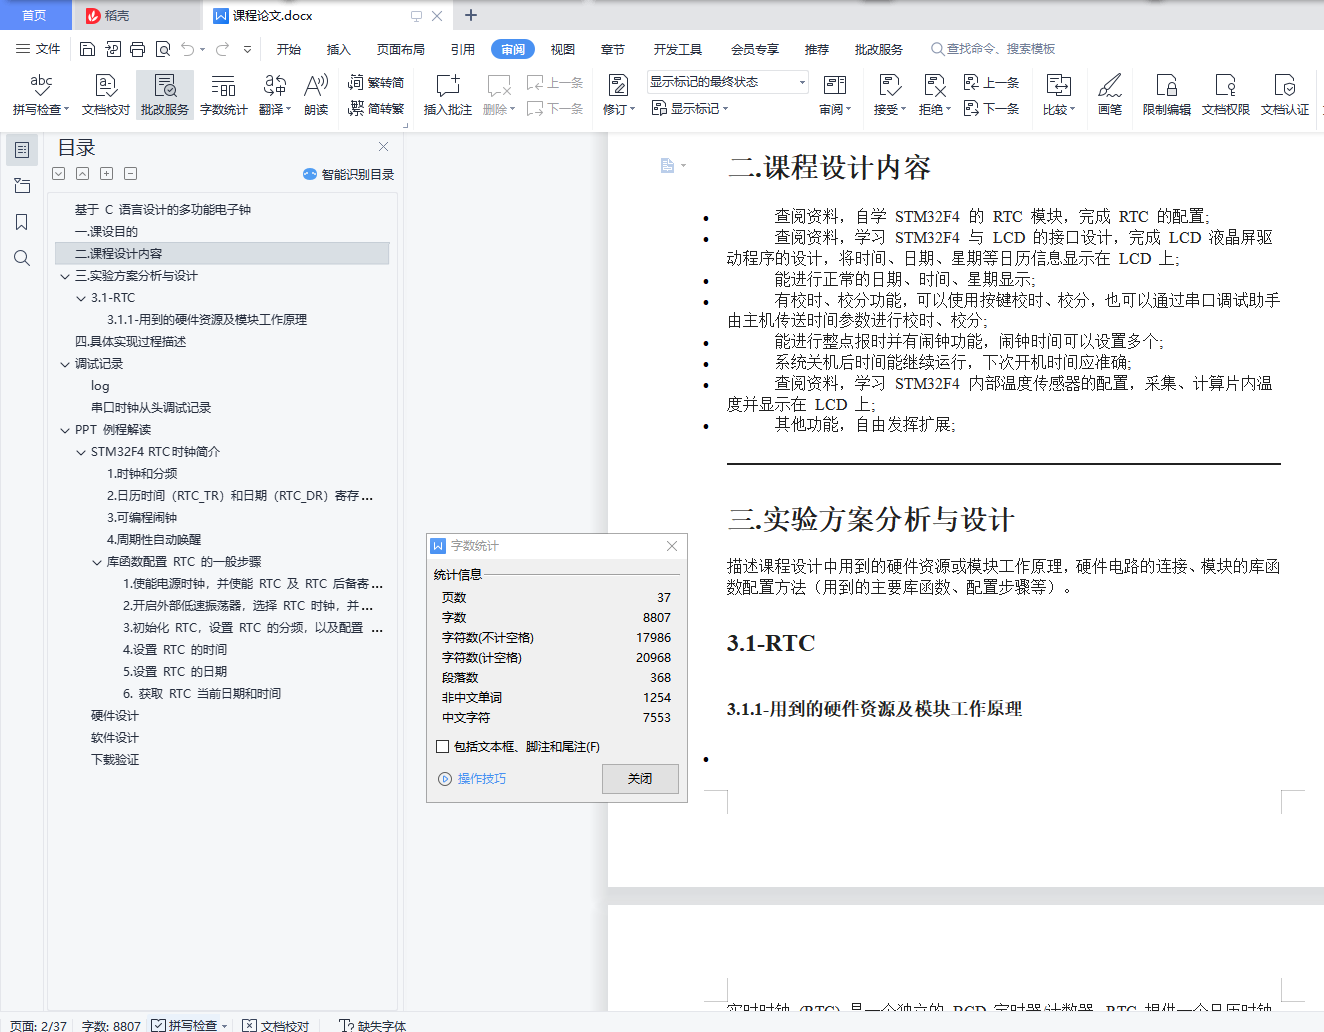Screen dimensions: 1324x1032
Task: Open the 限制编辑 restrict editing tool
Action: pyautogui.click(x=1167, y=95)
